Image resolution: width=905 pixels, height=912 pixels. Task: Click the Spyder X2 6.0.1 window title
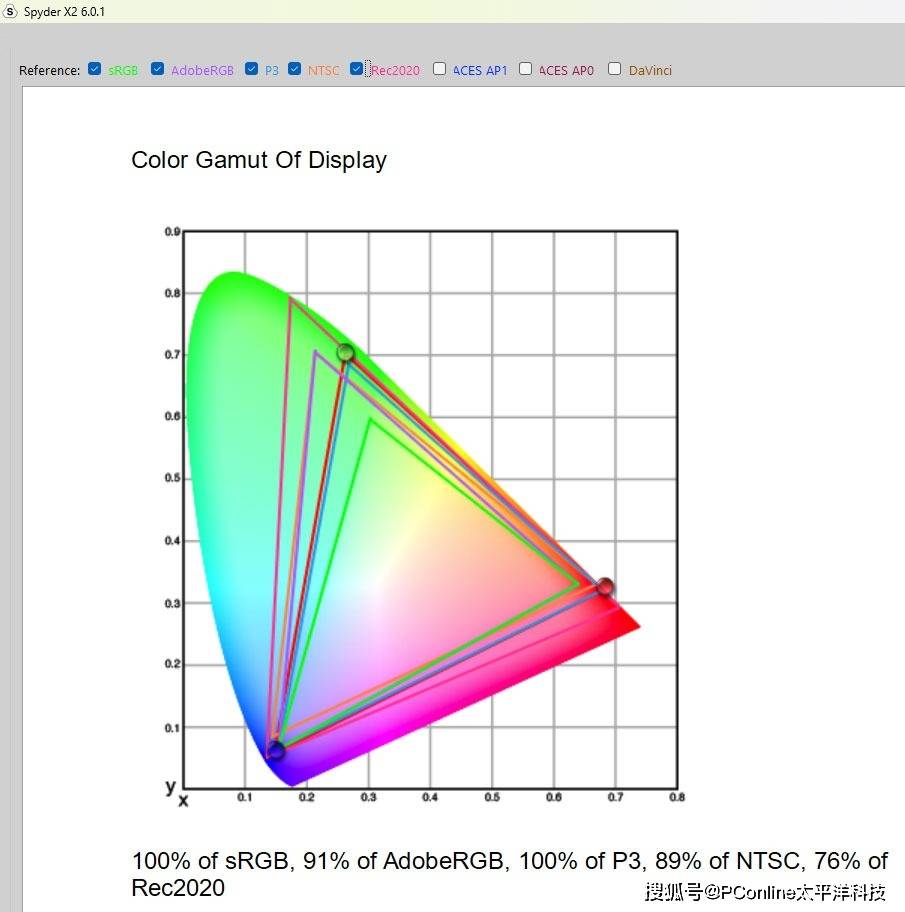pos(64,12)
